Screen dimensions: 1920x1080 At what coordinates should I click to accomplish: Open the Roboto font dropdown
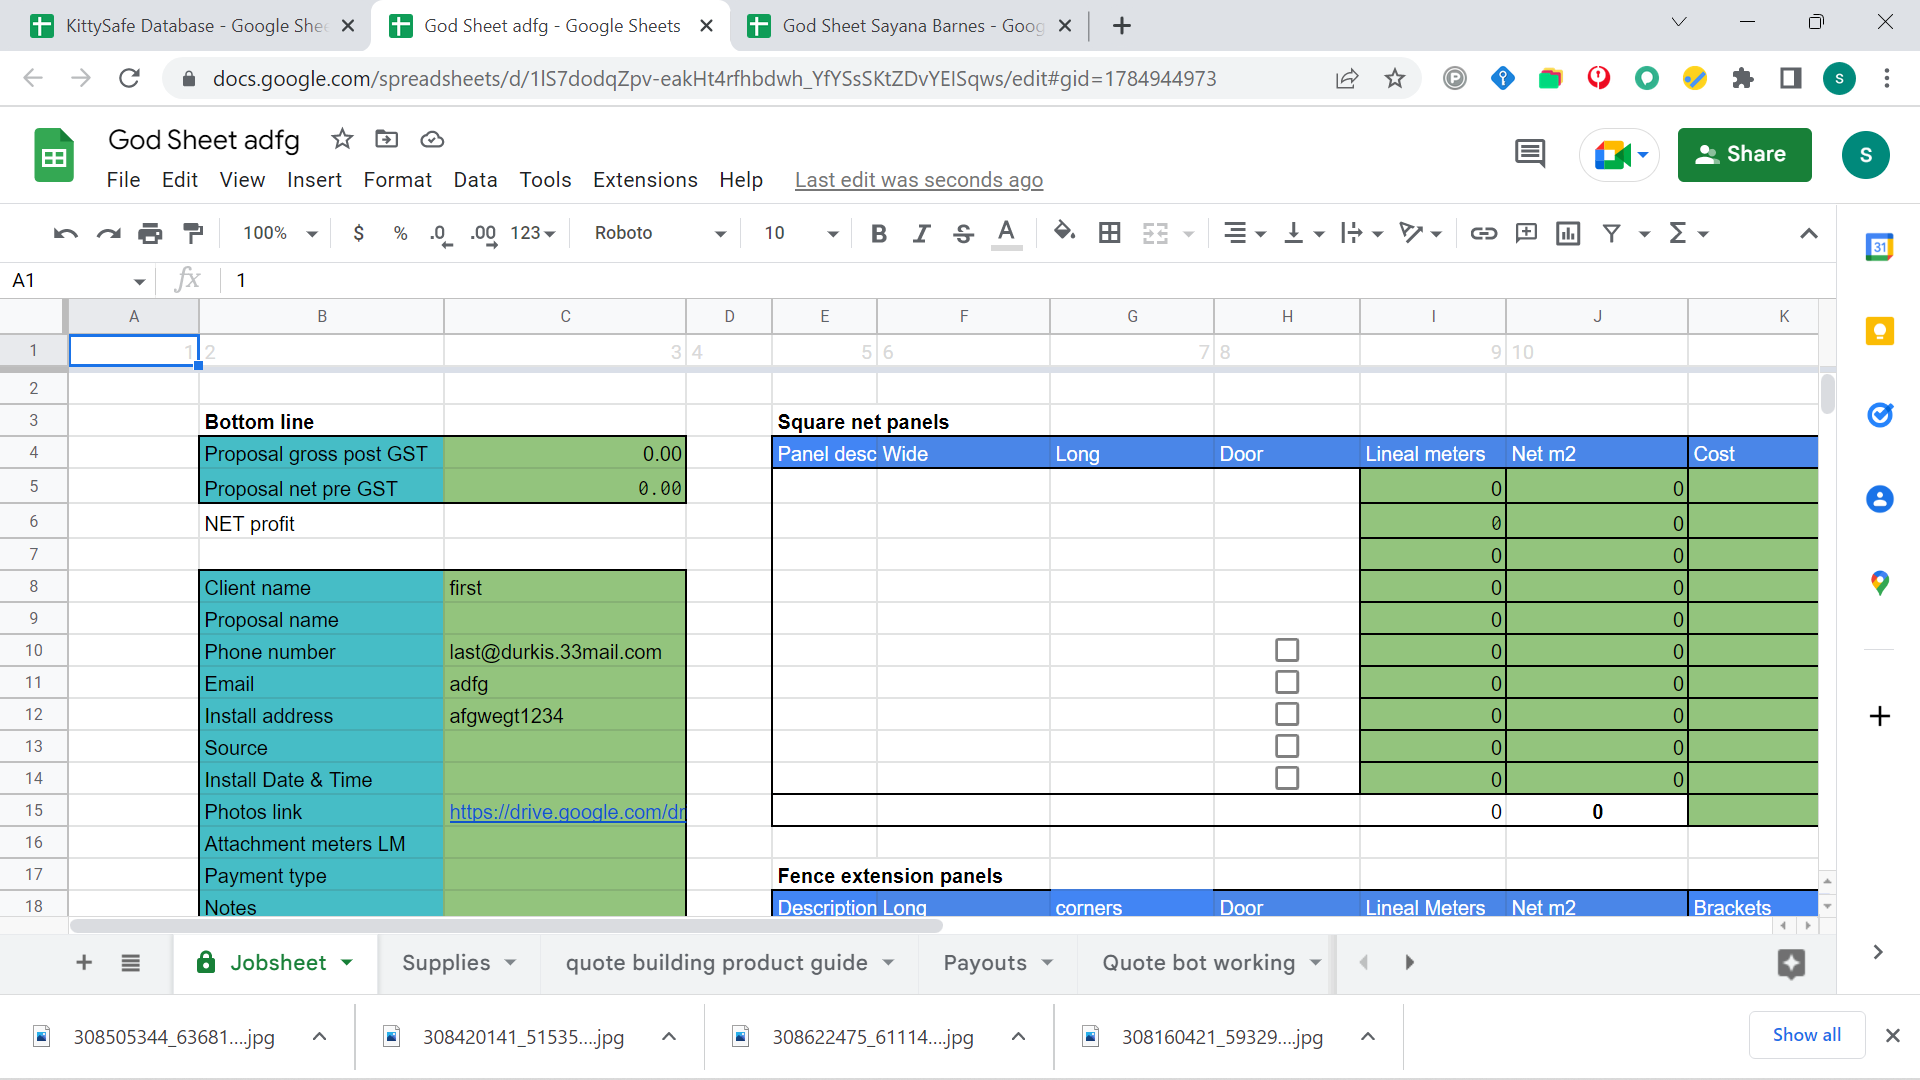point(660,233)
